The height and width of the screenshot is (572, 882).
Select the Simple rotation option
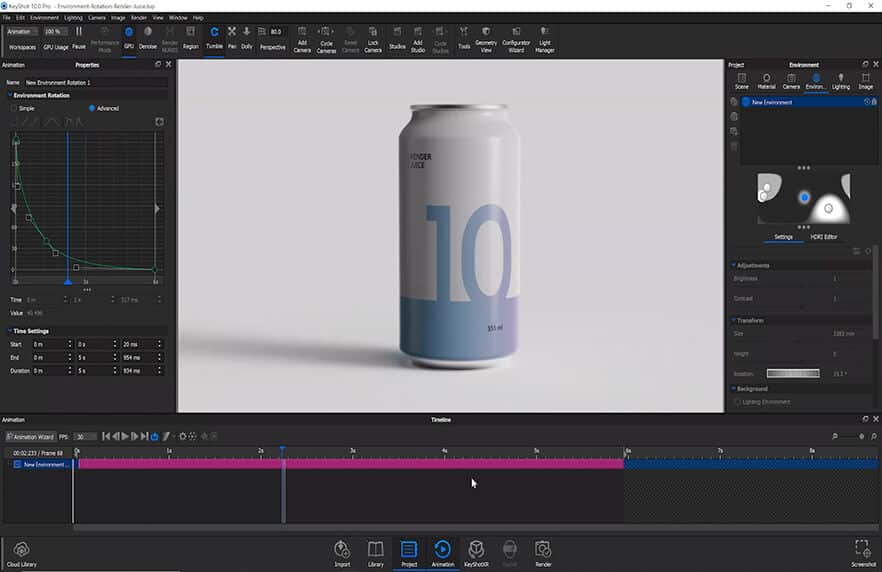coord(13,108)
